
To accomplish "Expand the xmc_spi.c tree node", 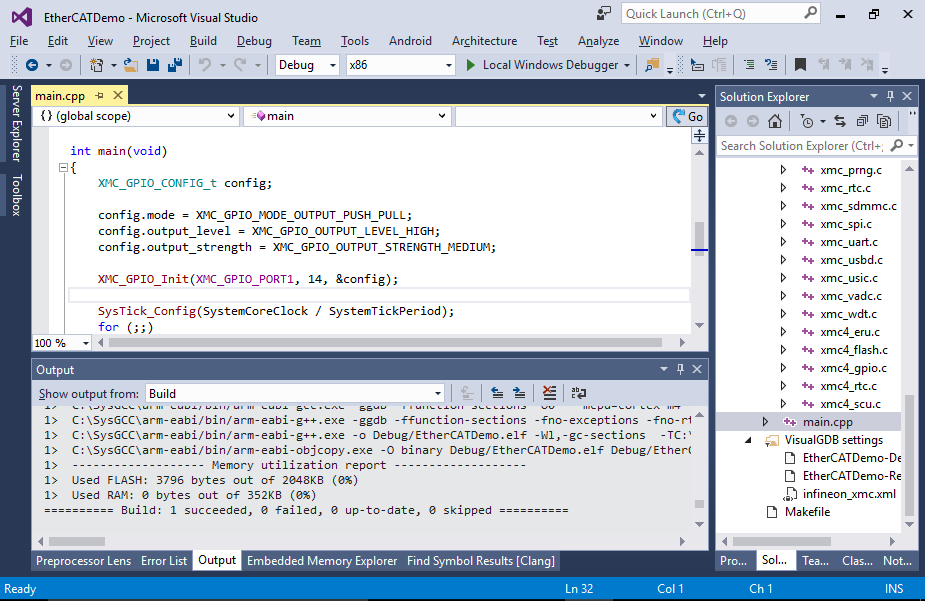I will [x=783, y=224].
